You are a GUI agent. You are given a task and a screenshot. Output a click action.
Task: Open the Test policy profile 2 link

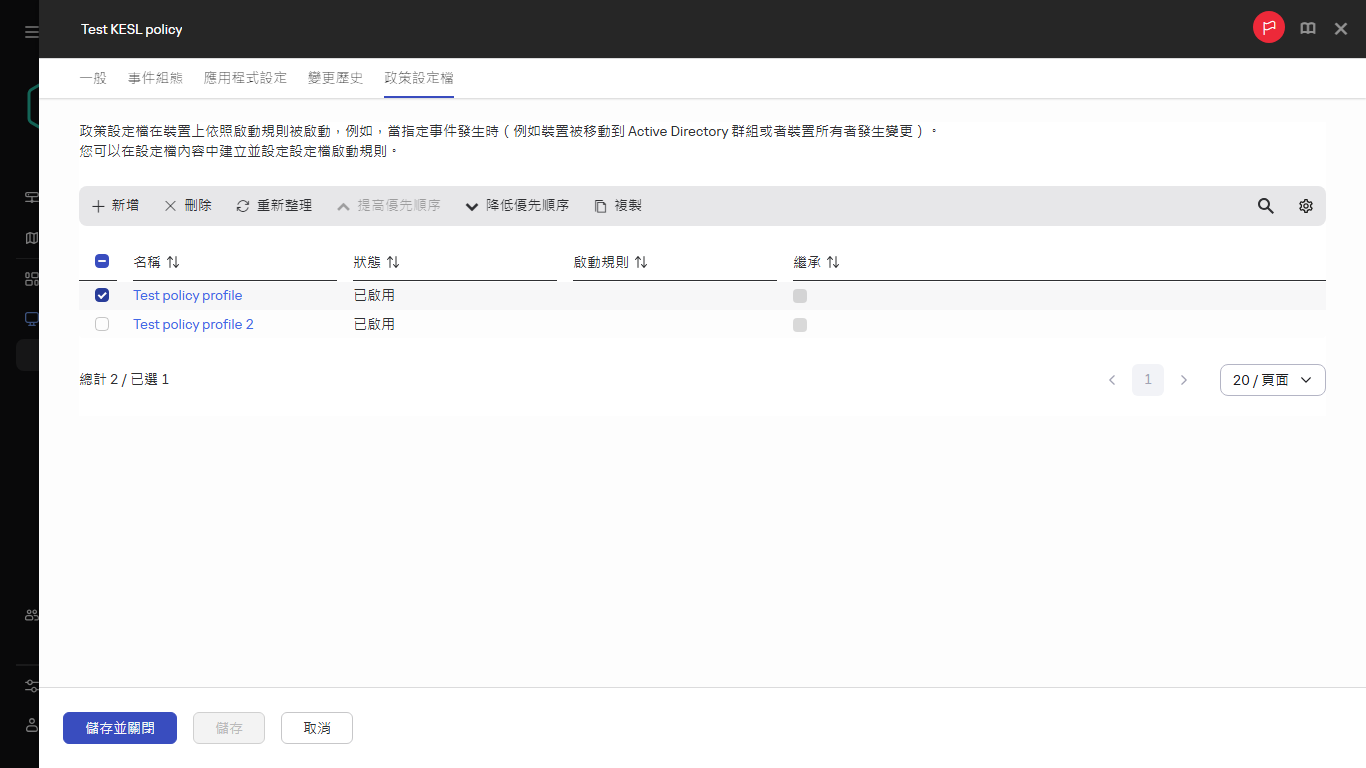193,324
